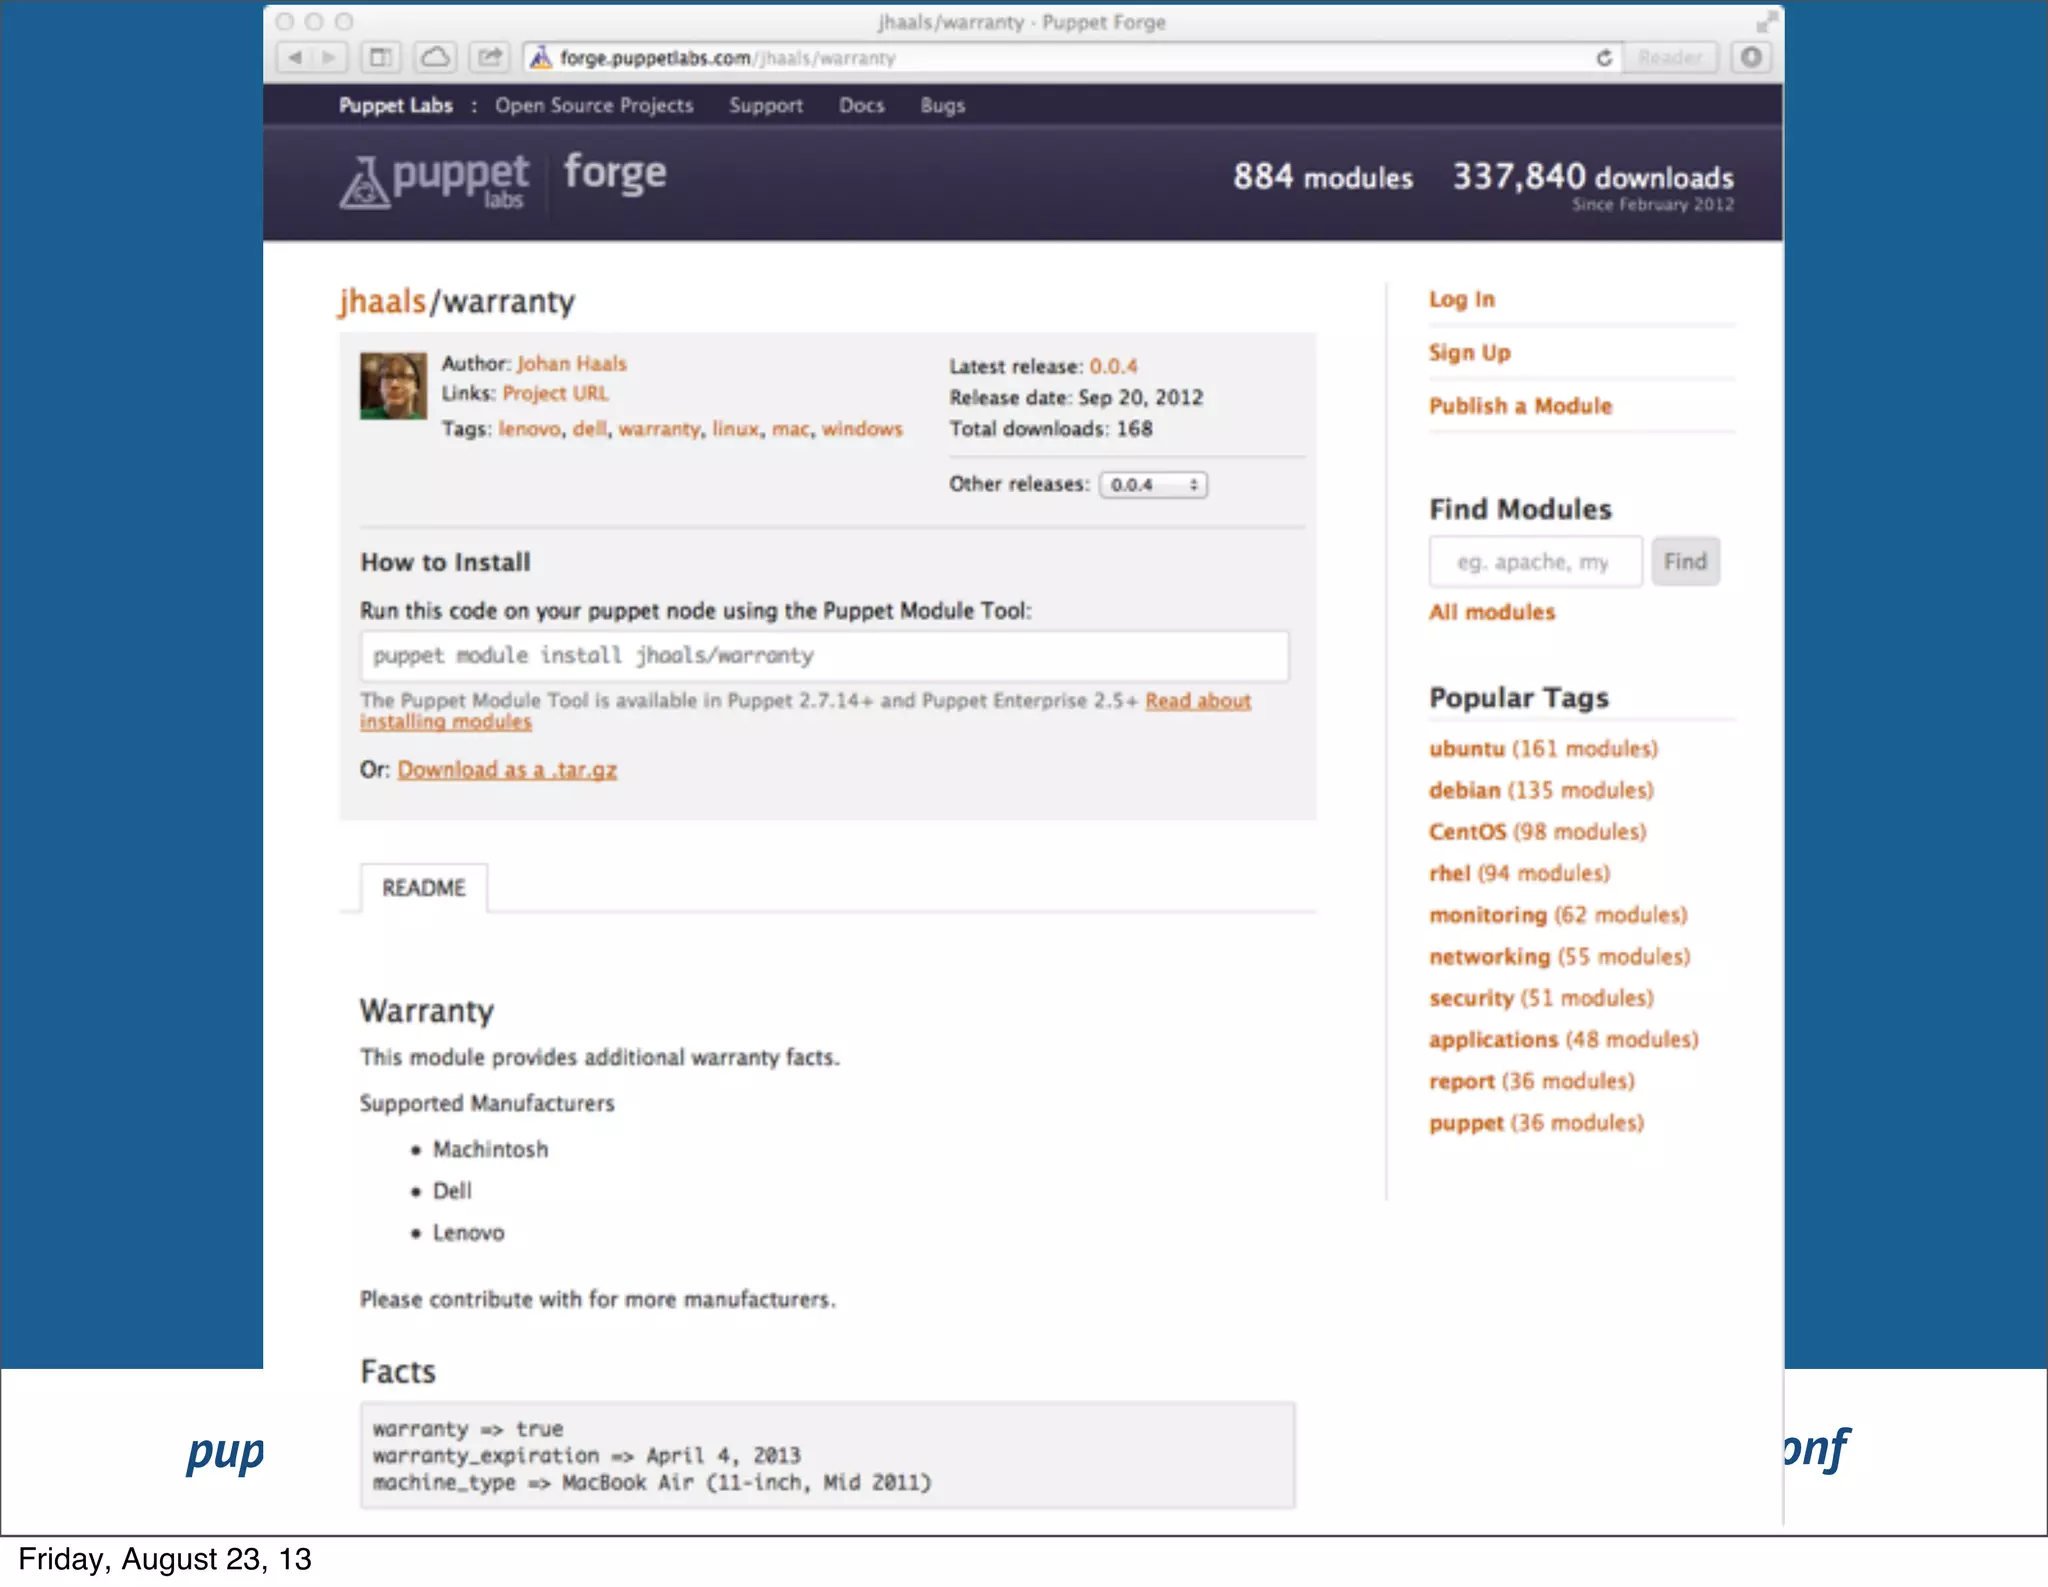Click the browser forward arrow button
This screenshot has height=1587, width=2048.
328,58
